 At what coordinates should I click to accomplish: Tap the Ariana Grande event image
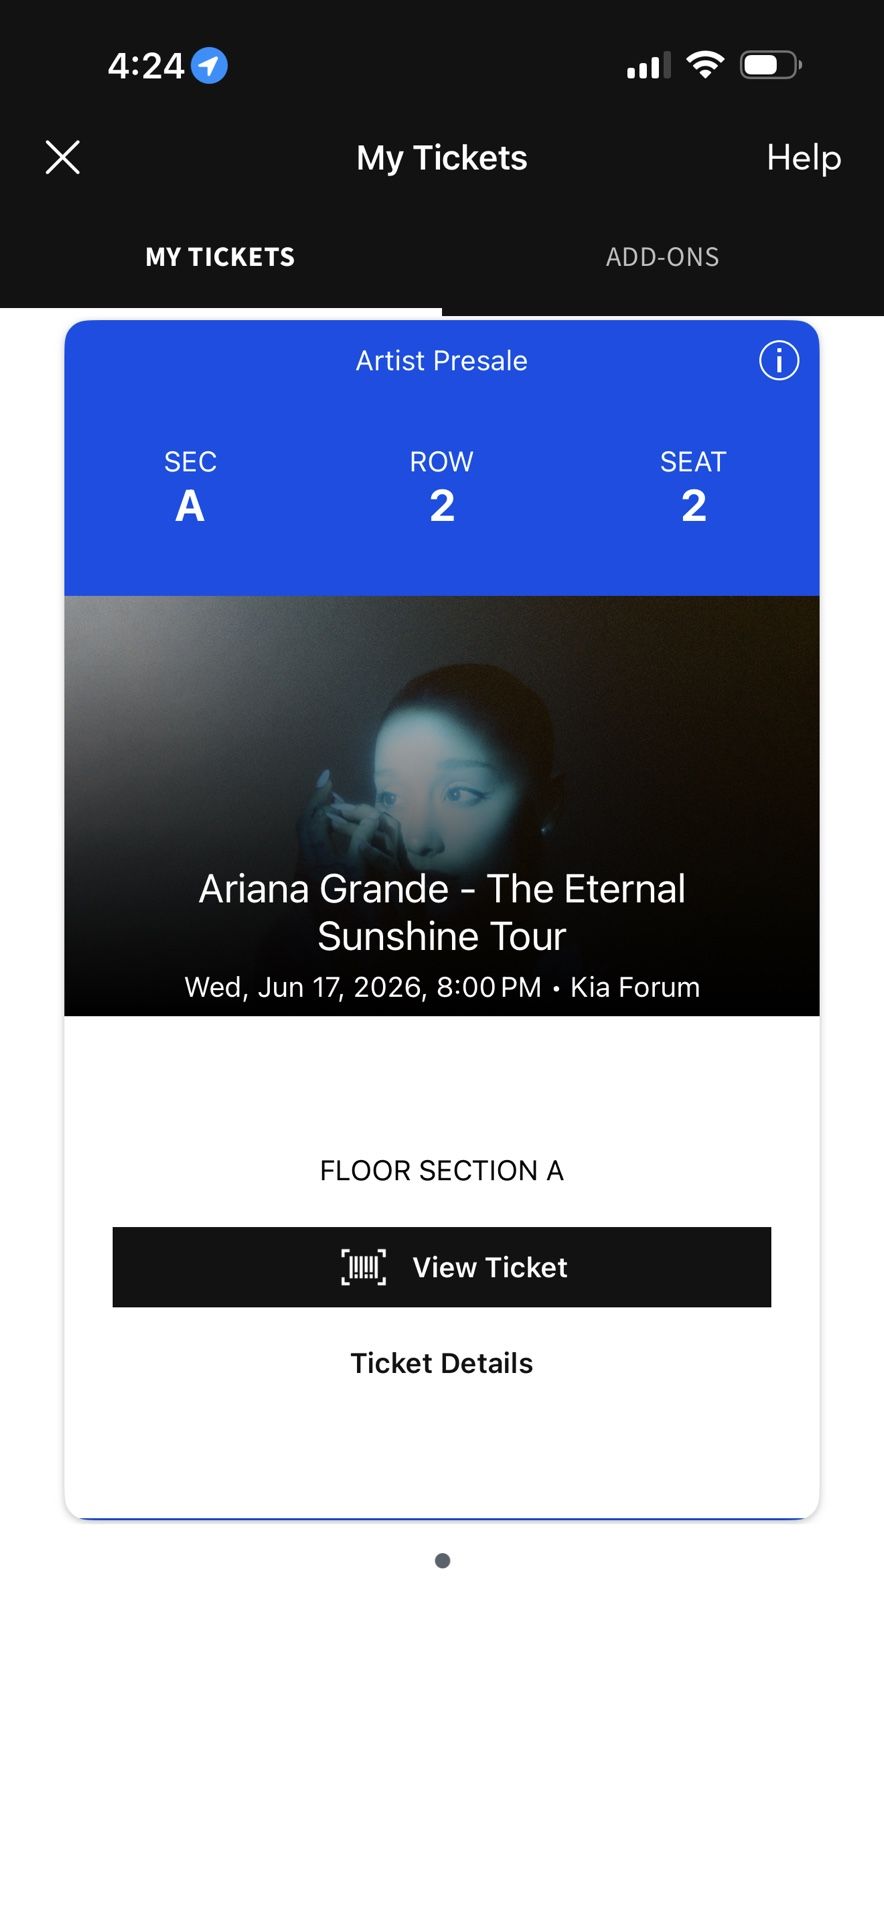(442, 760)
